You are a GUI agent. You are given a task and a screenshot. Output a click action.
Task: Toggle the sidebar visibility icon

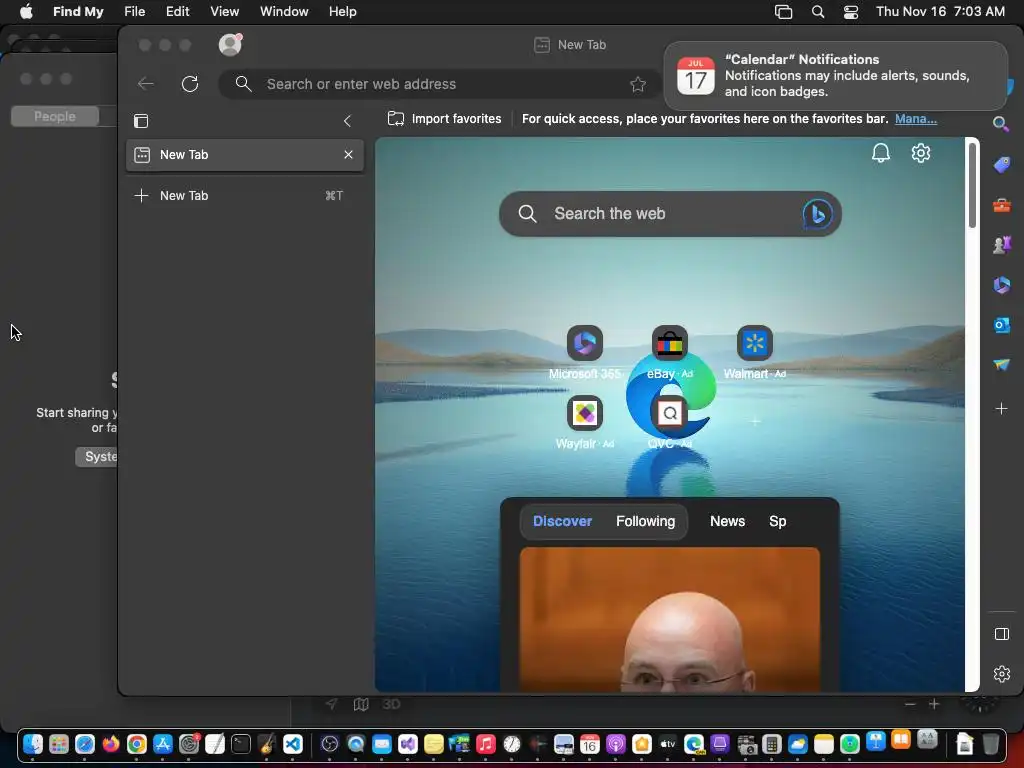click(x=1001, y=634)
